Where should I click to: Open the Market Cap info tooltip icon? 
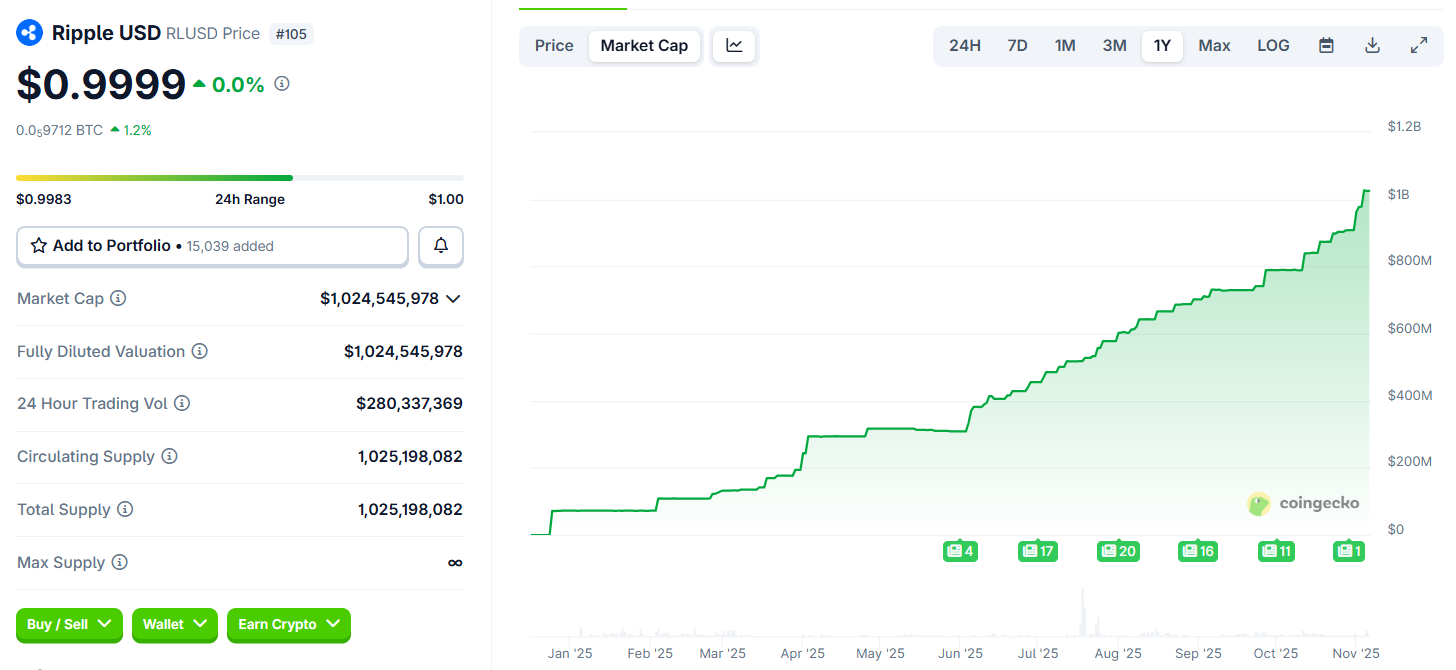(x=119, y=298)
